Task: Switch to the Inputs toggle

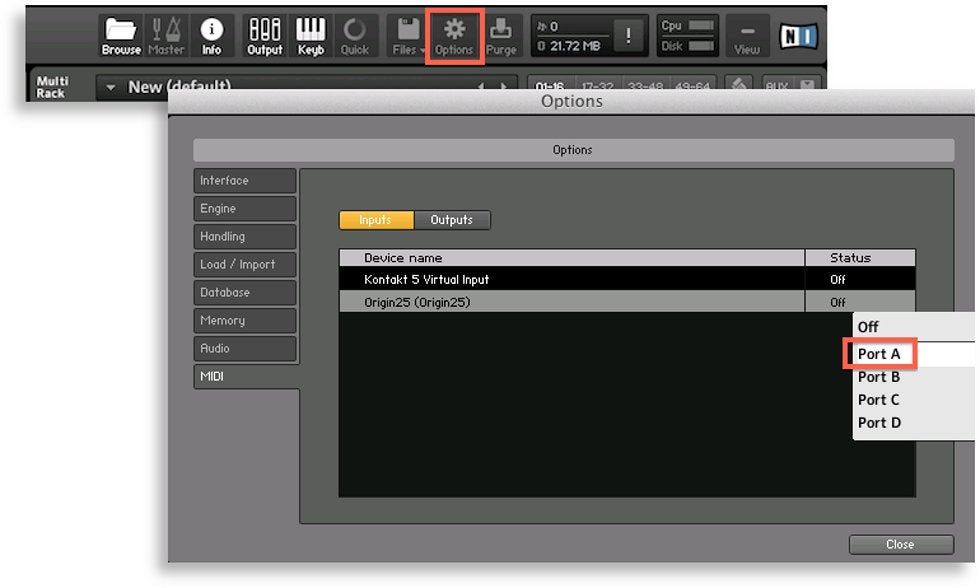Action: (x=376, y=220)
